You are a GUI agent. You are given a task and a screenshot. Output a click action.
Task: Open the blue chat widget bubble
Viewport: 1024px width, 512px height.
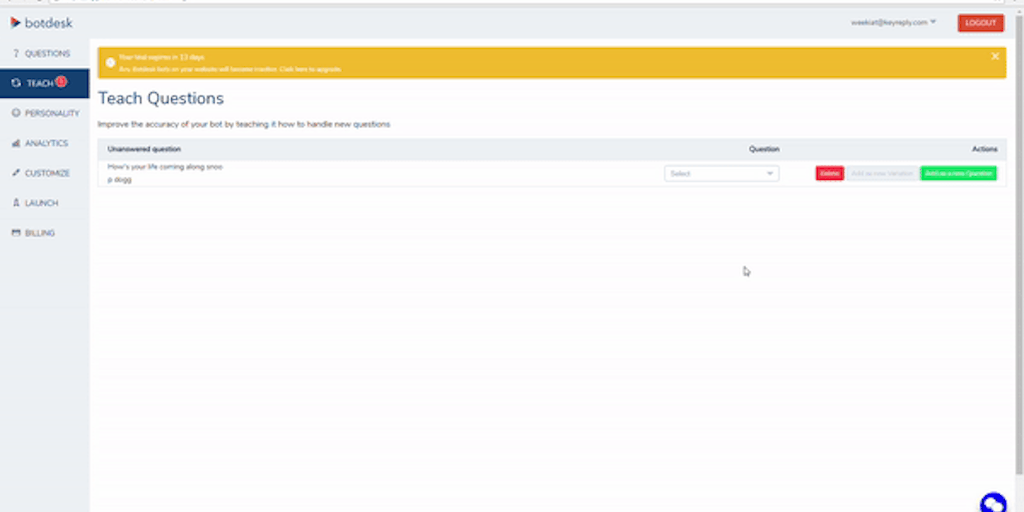click(993, 503)
